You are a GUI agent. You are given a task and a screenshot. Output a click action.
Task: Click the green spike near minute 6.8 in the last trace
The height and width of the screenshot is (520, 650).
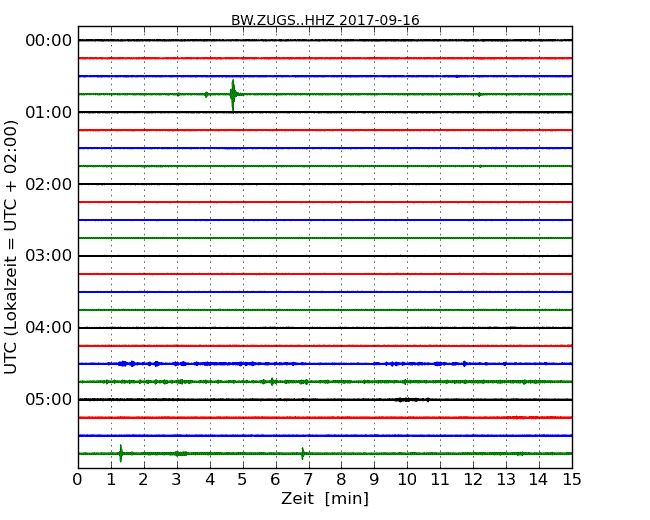pyautogui.click(x=303, y=453)
